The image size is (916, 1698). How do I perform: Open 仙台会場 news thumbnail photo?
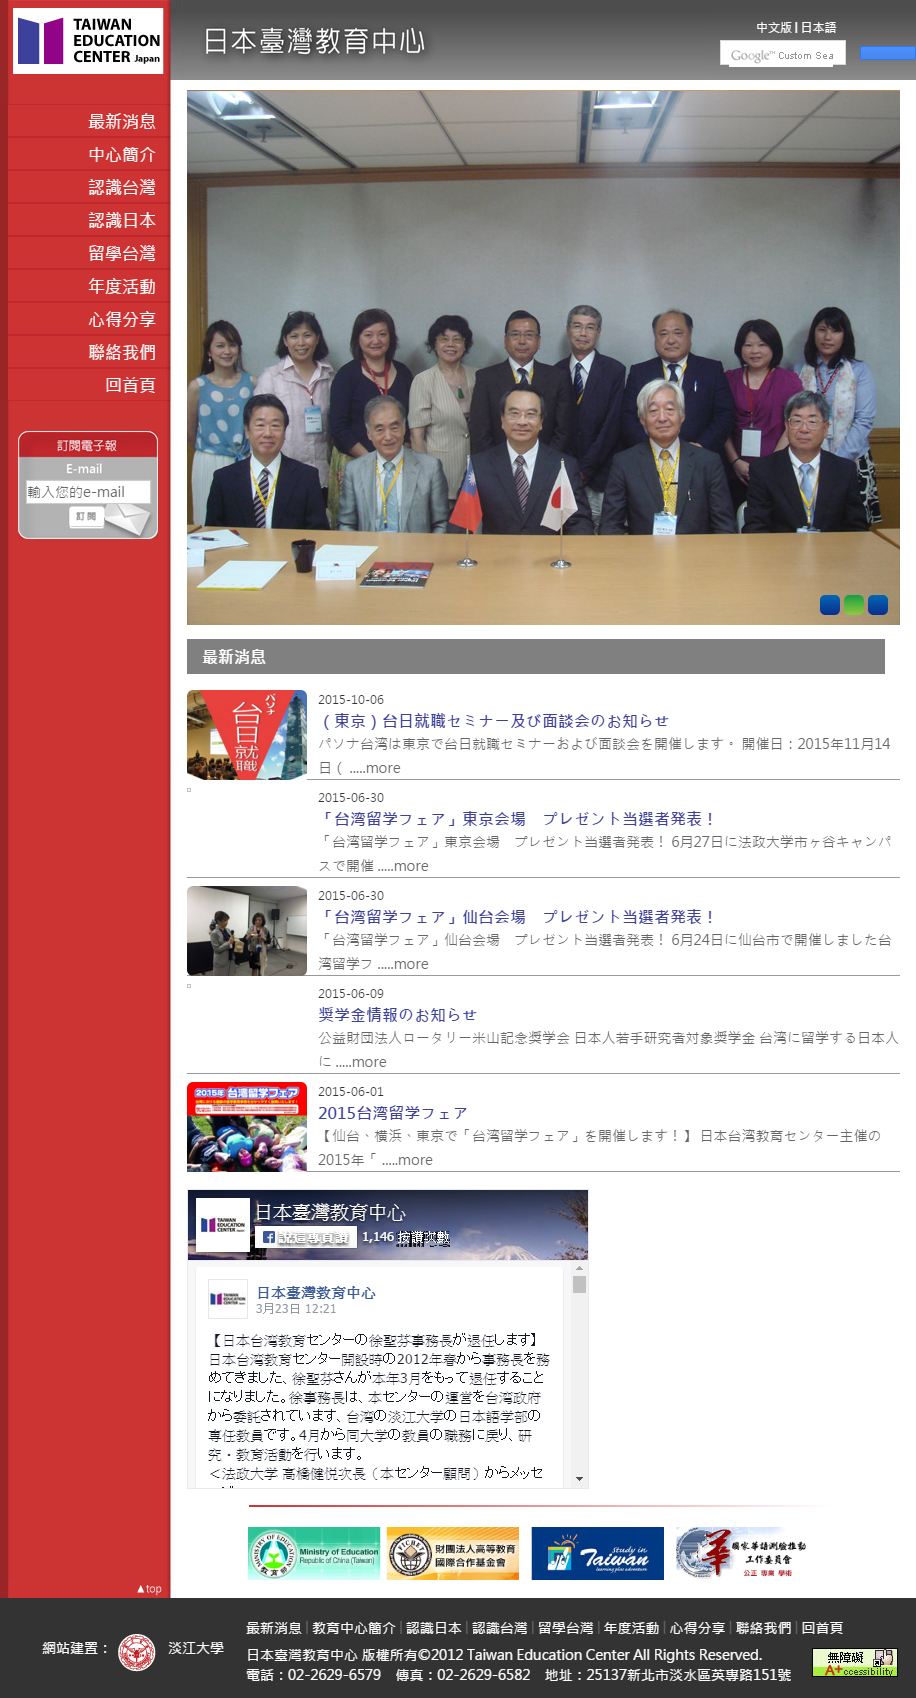(247, 931)
